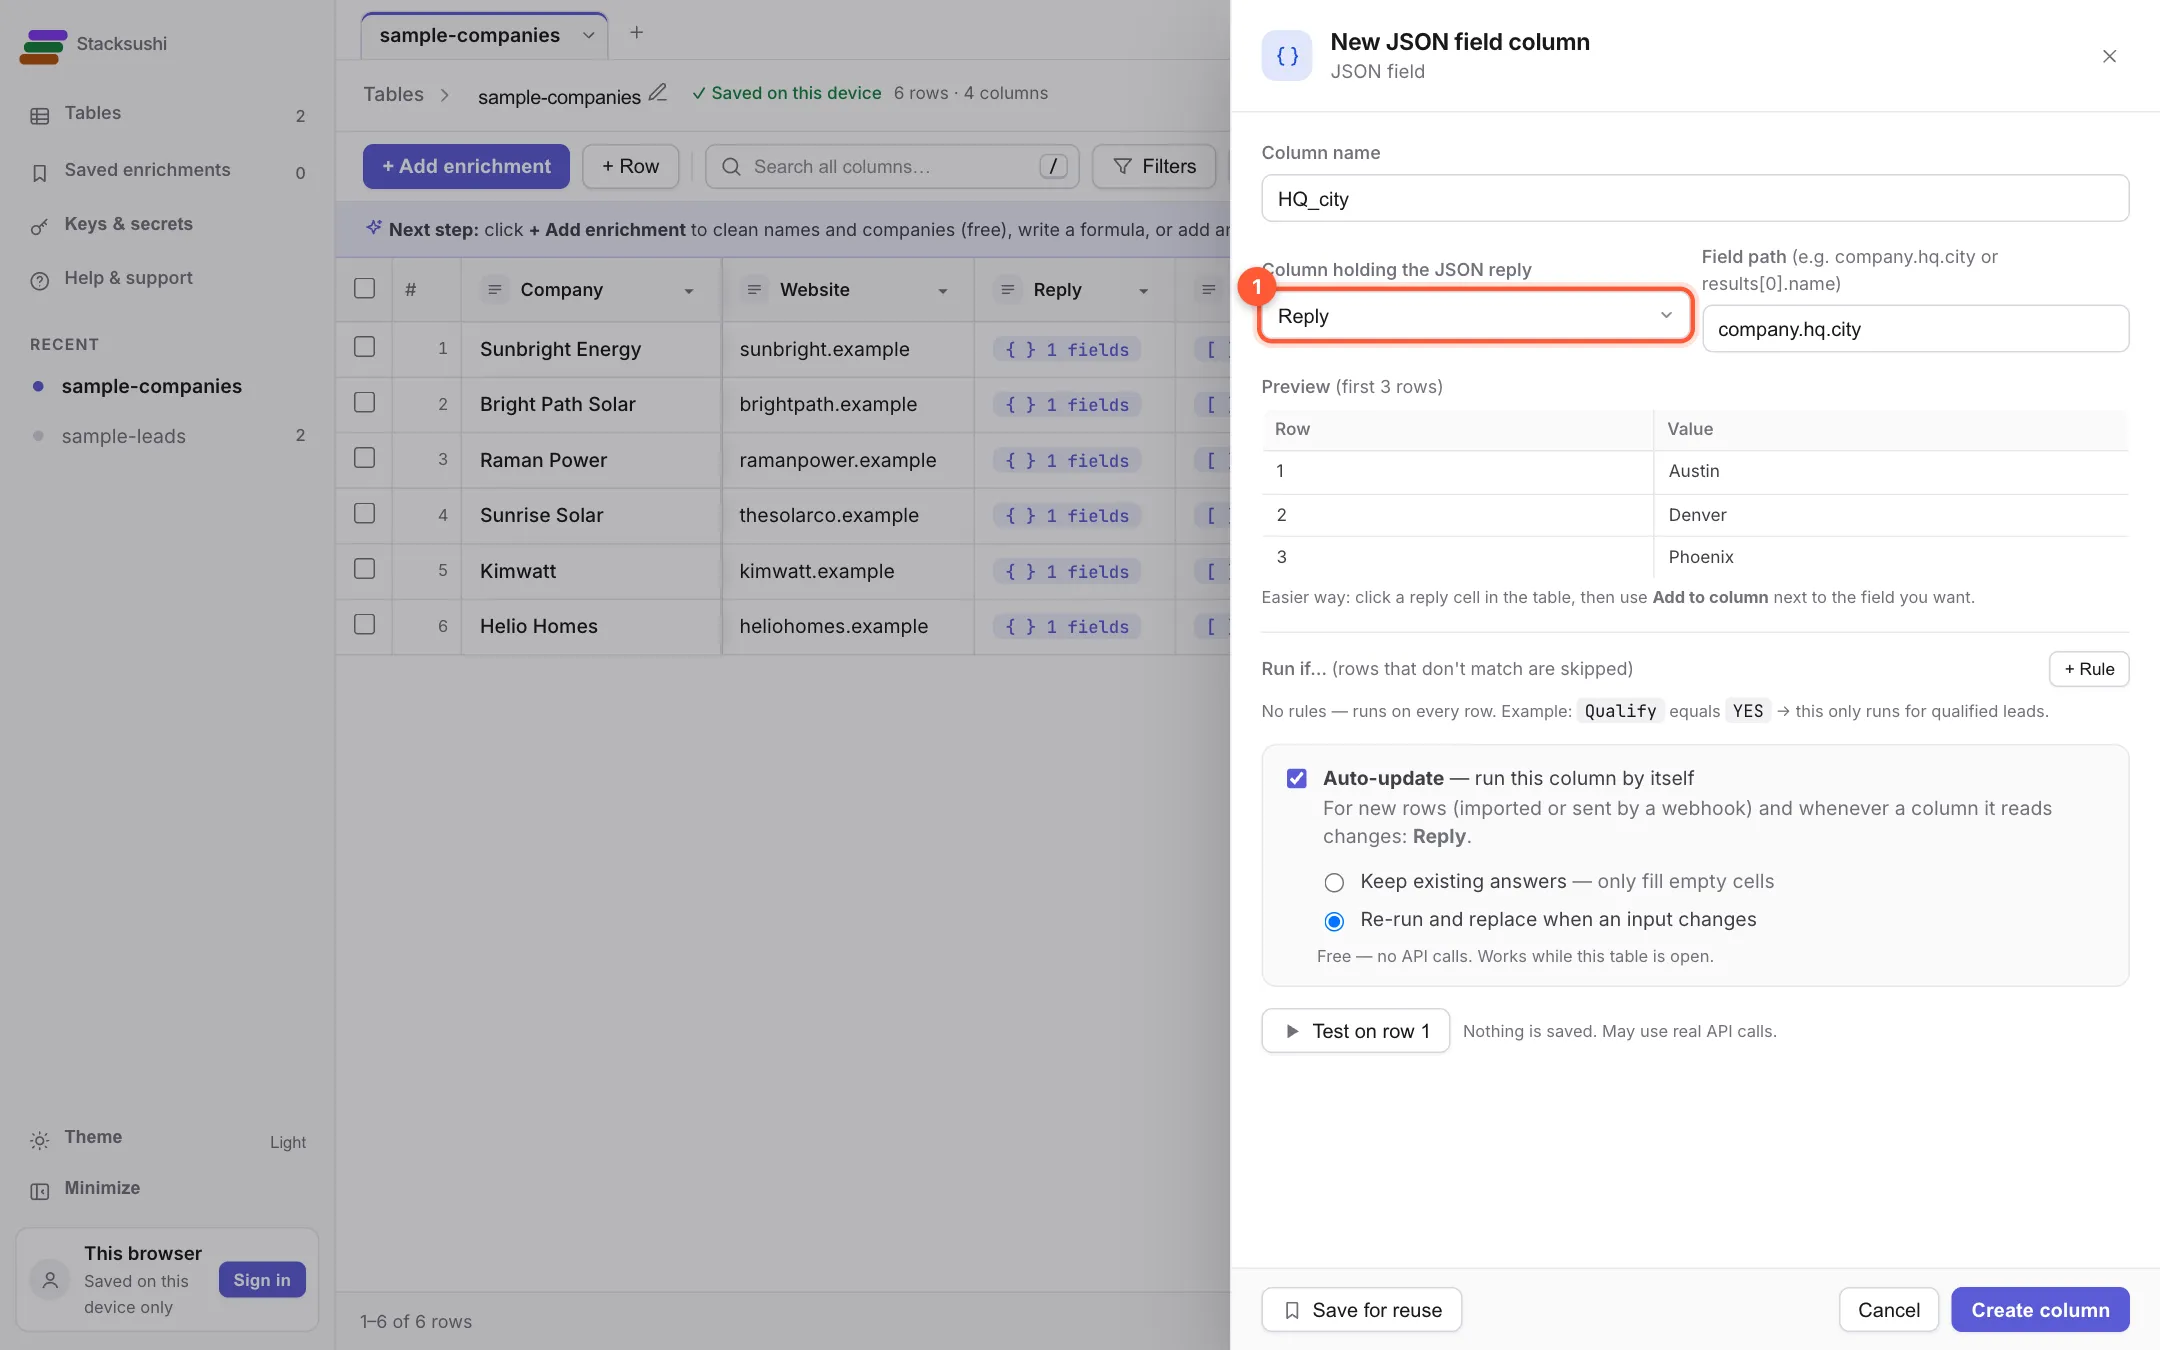Image resolution: width=2160 pixels, height=1350 pixels.
Task: Open the Reply column menu arrow
Action: pos(1143,291)
